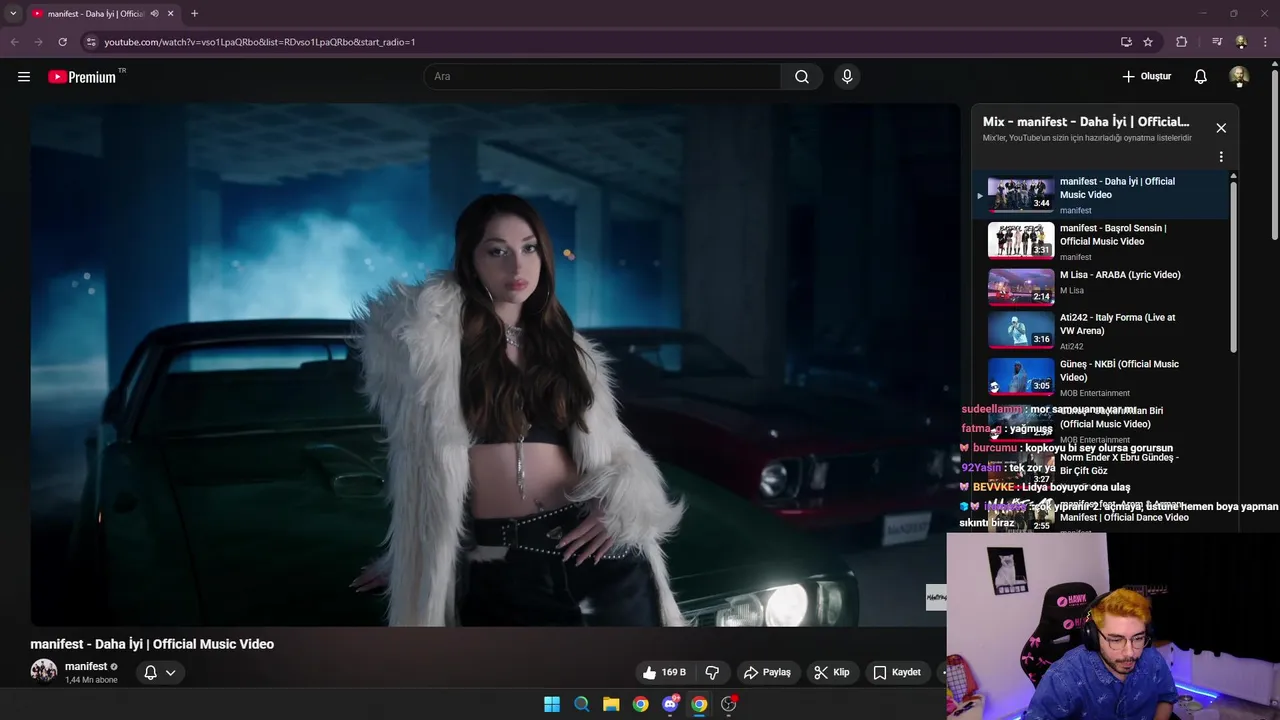The image size is (1280, 720).
Task: Select 'Mix - manifest - Daha İyi' playlist title
Action: click(1086, 122)
